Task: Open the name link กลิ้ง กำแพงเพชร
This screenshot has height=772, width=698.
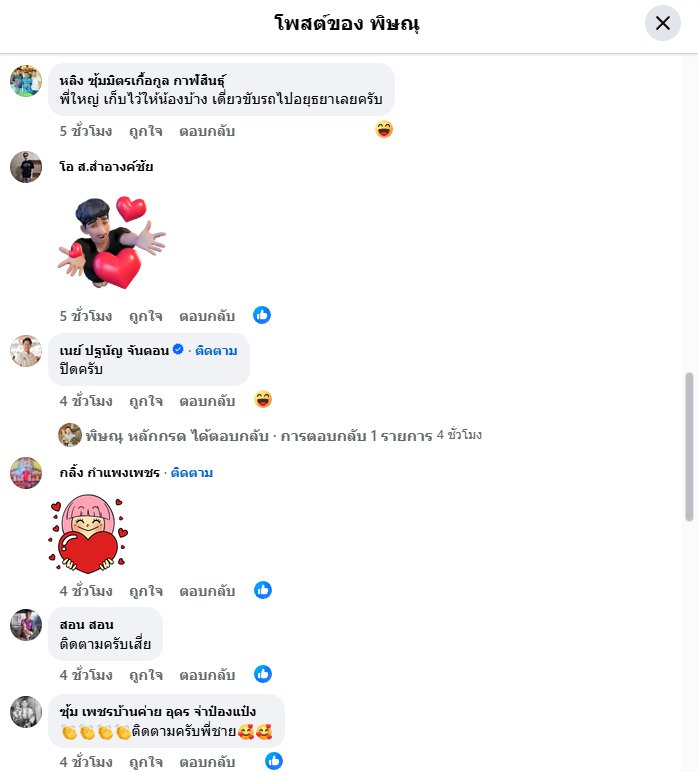Action: click(110, 473)
